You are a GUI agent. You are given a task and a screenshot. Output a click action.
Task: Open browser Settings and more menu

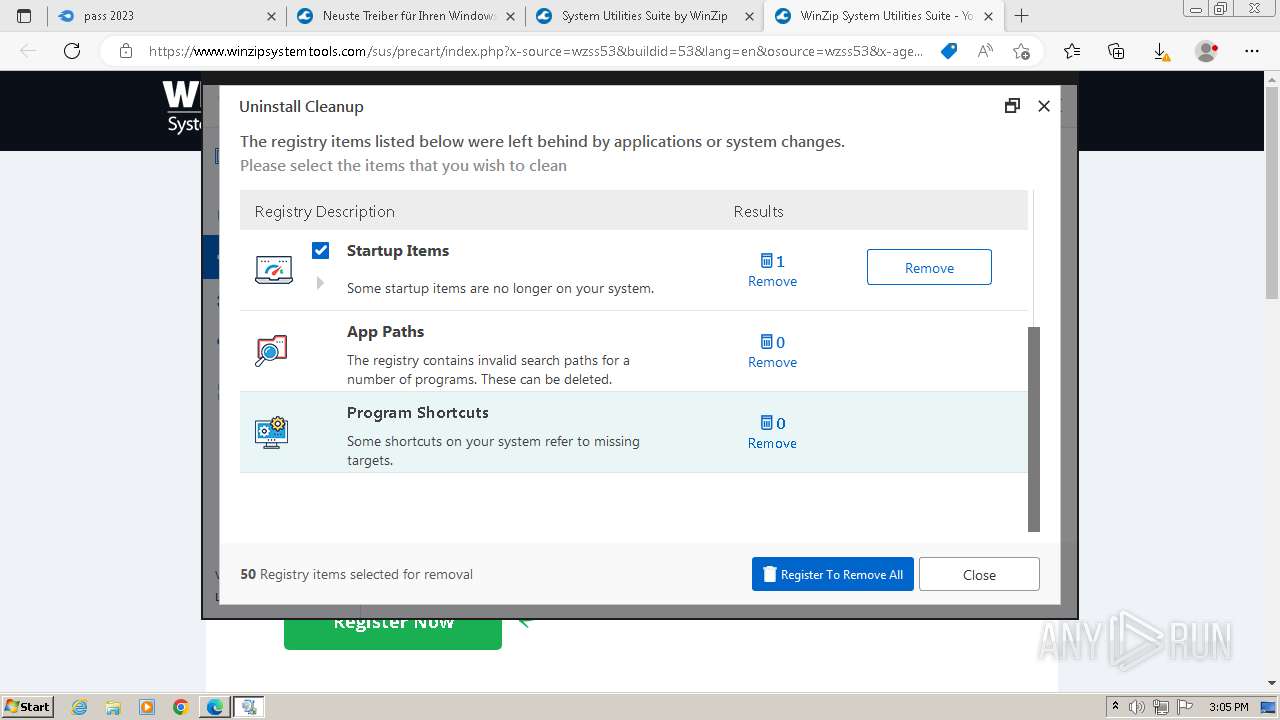point(1252,51)
